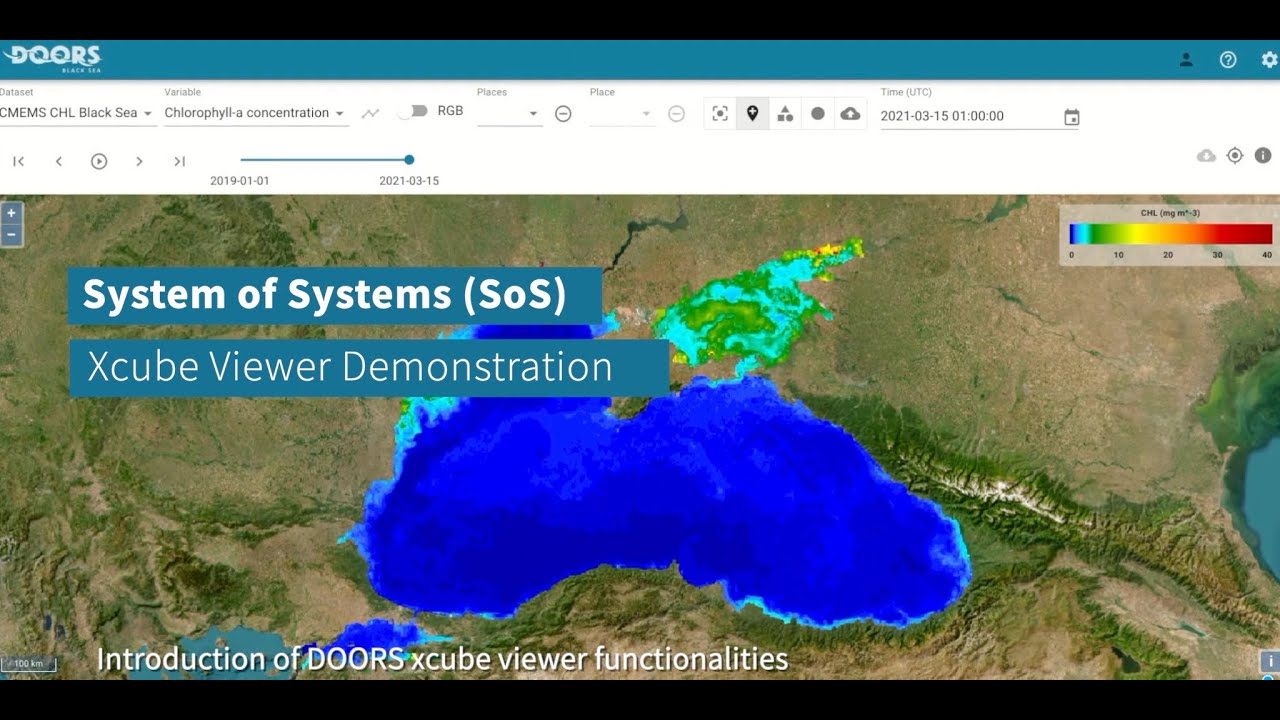Viewport: 1280px width, 720px height.
Task: Click the 2019-01-01 slider start label
Action: pyautogui.click(x=239, y=181)
